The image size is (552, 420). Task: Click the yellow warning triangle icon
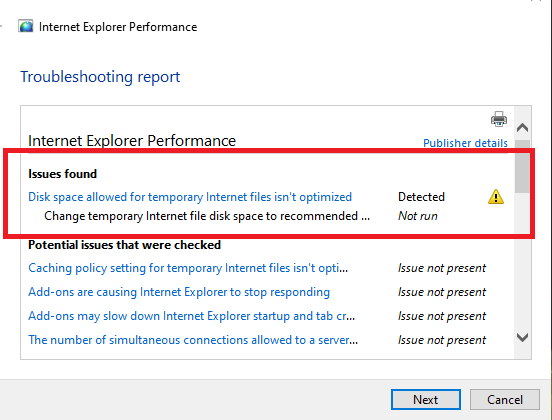click(x=496, y=197)
